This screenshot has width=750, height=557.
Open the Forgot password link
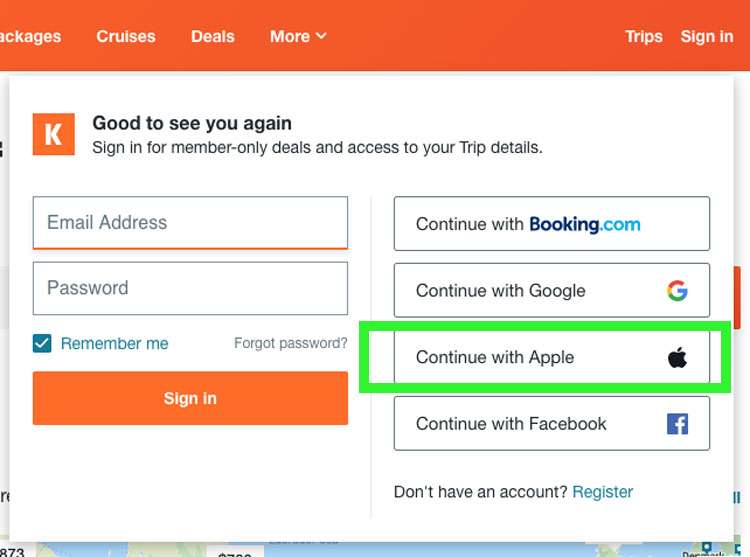(x=290, y=343)
